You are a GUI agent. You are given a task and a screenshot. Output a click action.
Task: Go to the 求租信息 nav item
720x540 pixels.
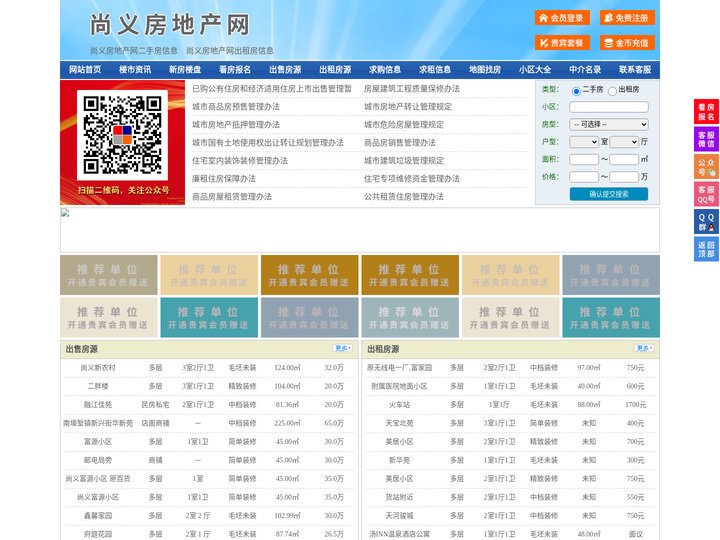[435, 70]
